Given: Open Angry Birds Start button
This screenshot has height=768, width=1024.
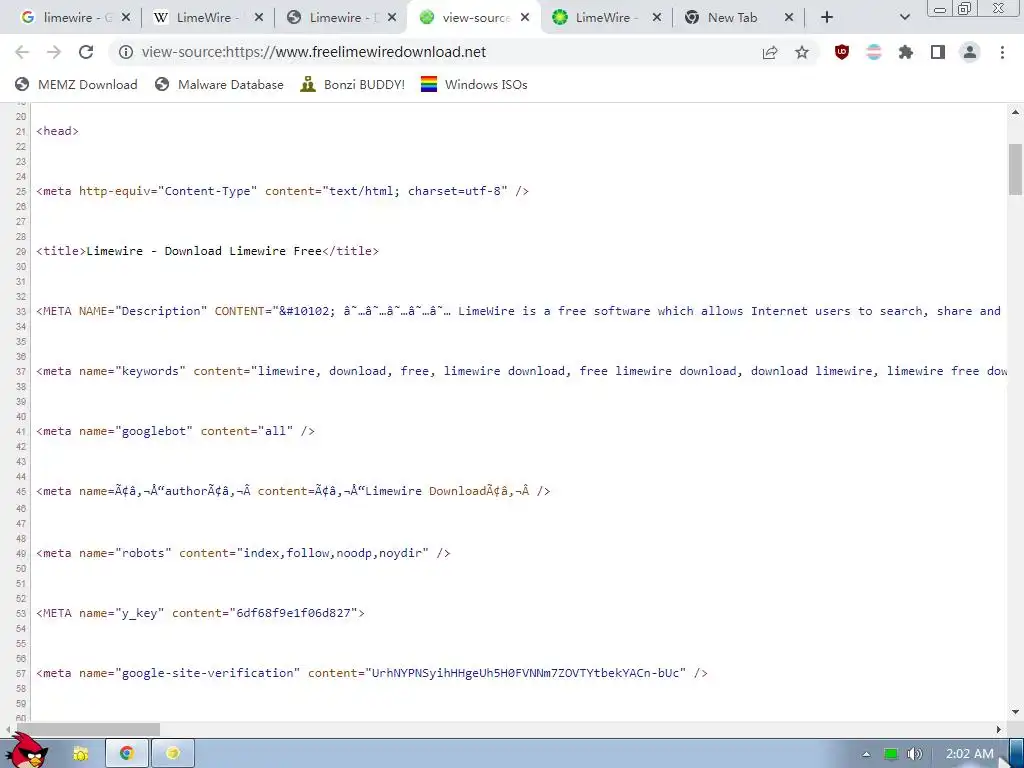Looking at the screenshot, I should (27, 751).
